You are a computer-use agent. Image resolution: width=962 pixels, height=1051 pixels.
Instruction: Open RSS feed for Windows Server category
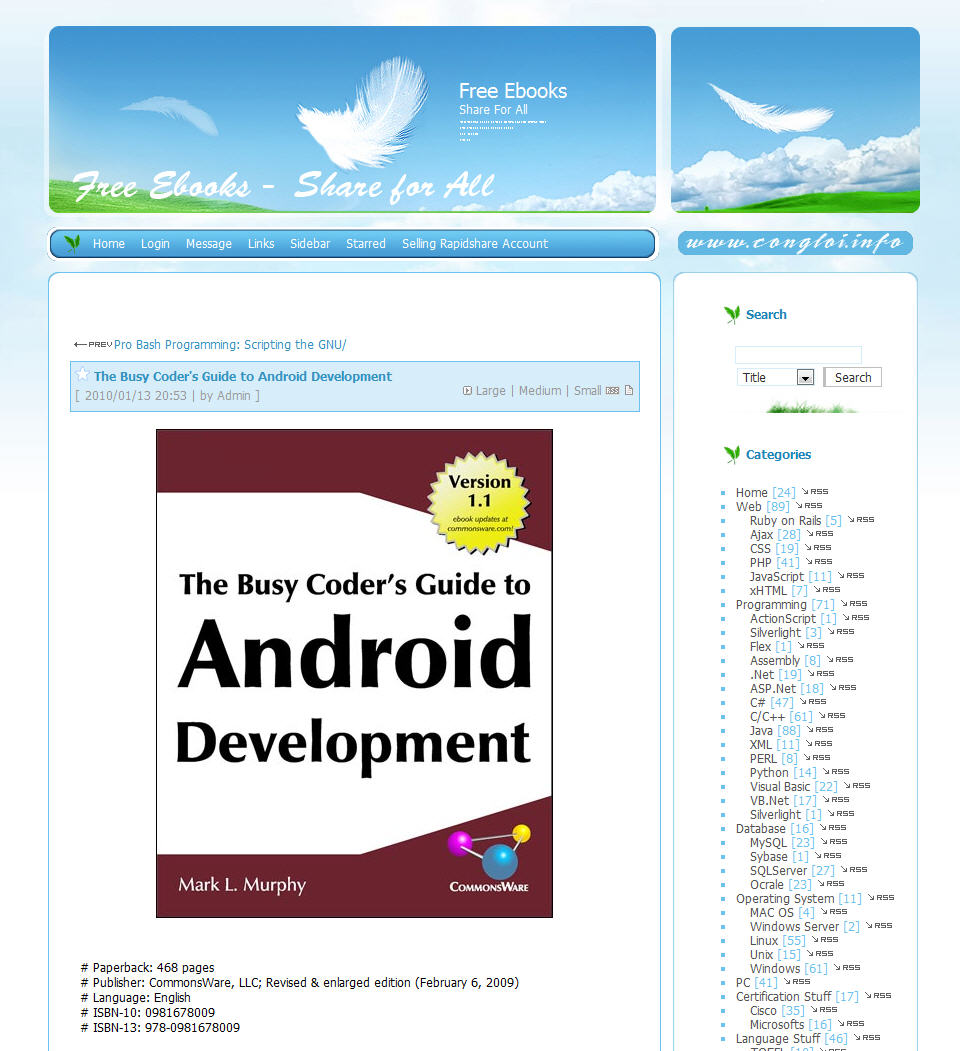click(x=879, y=926)
